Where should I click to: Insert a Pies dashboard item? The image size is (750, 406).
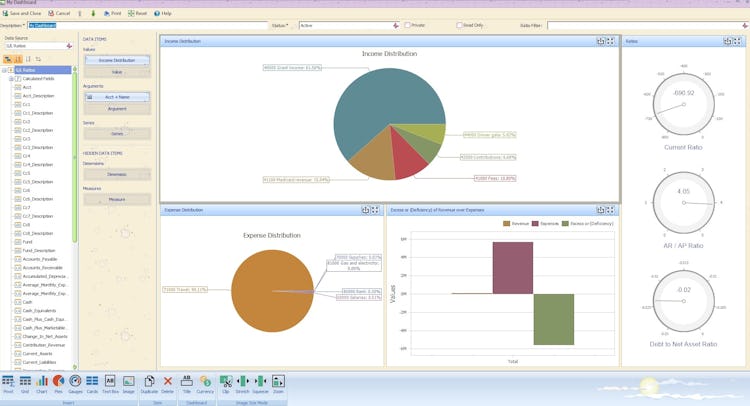(58, 384)
